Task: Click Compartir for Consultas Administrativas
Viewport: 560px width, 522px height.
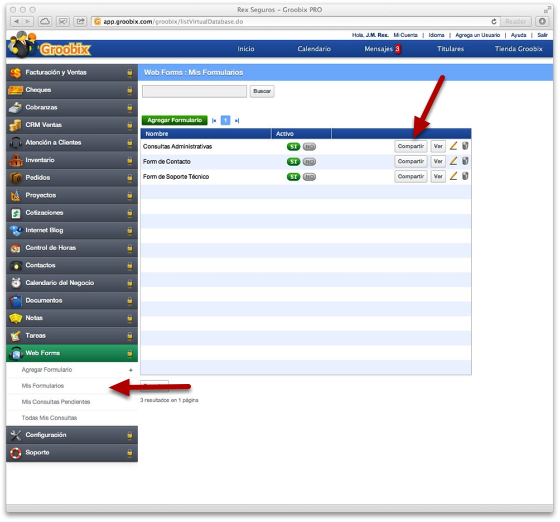Action: tap(411, 146)
